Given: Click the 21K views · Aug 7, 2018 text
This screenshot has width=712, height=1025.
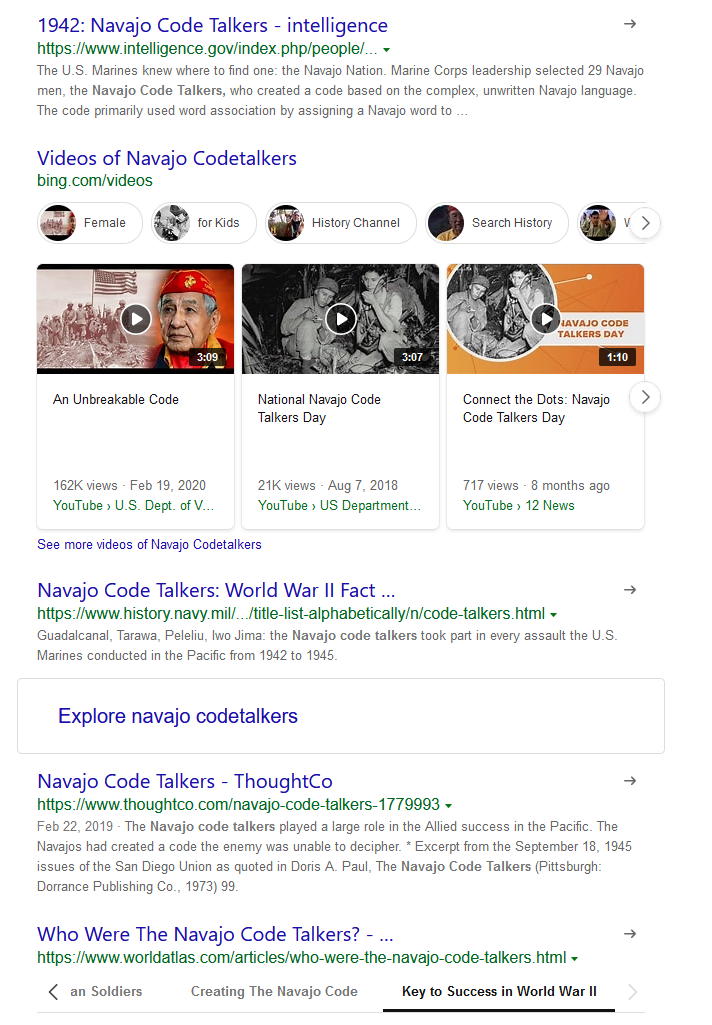Looking at the screenshot, I should coord(328,486).
